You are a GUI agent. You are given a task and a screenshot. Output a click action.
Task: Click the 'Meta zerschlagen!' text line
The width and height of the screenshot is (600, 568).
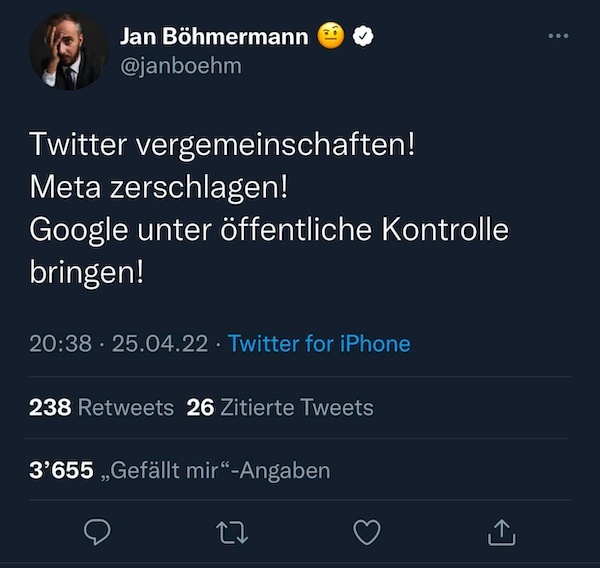pyautogui.click(x=159, y=186)
